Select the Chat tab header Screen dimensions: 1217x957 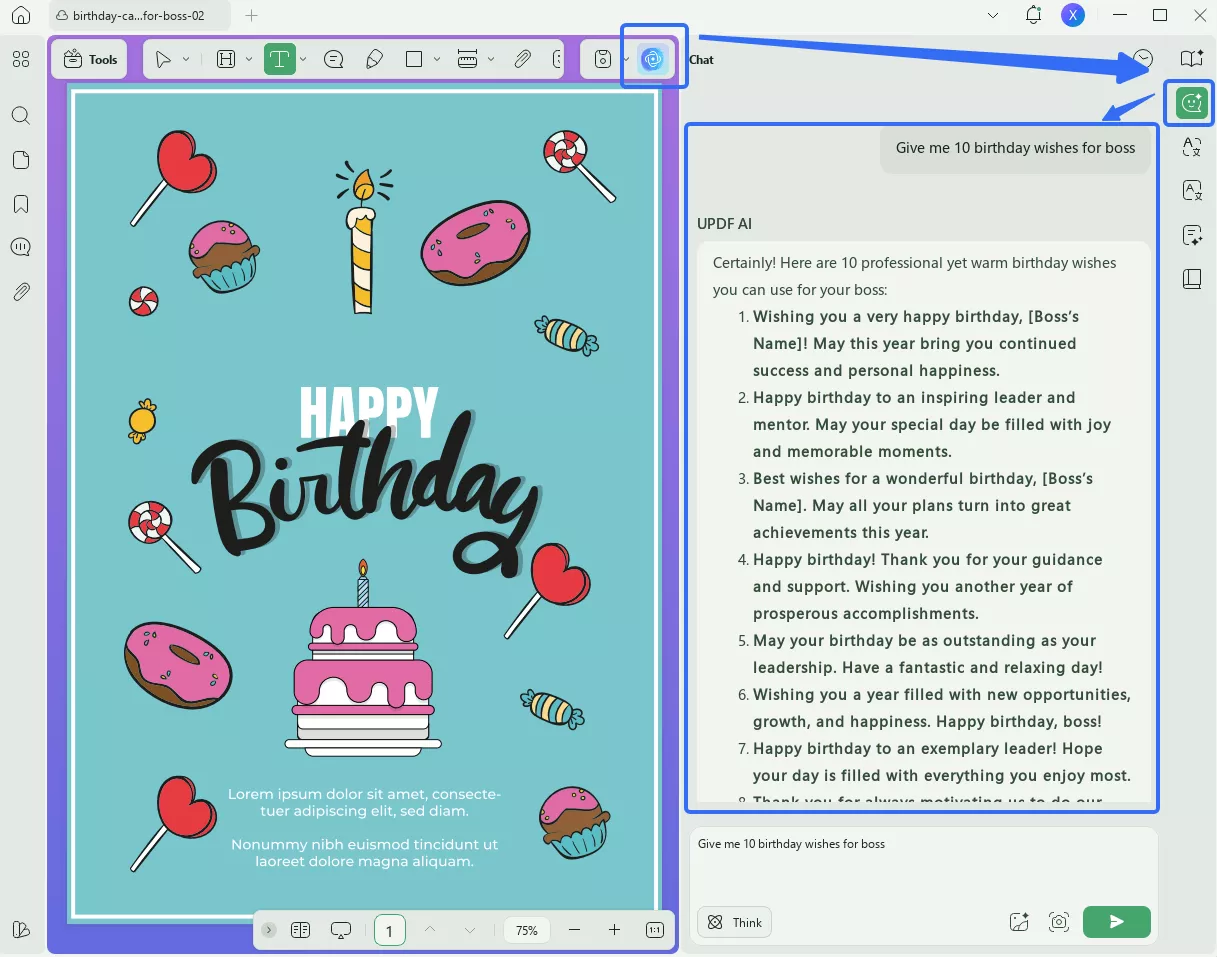(701, 59)
